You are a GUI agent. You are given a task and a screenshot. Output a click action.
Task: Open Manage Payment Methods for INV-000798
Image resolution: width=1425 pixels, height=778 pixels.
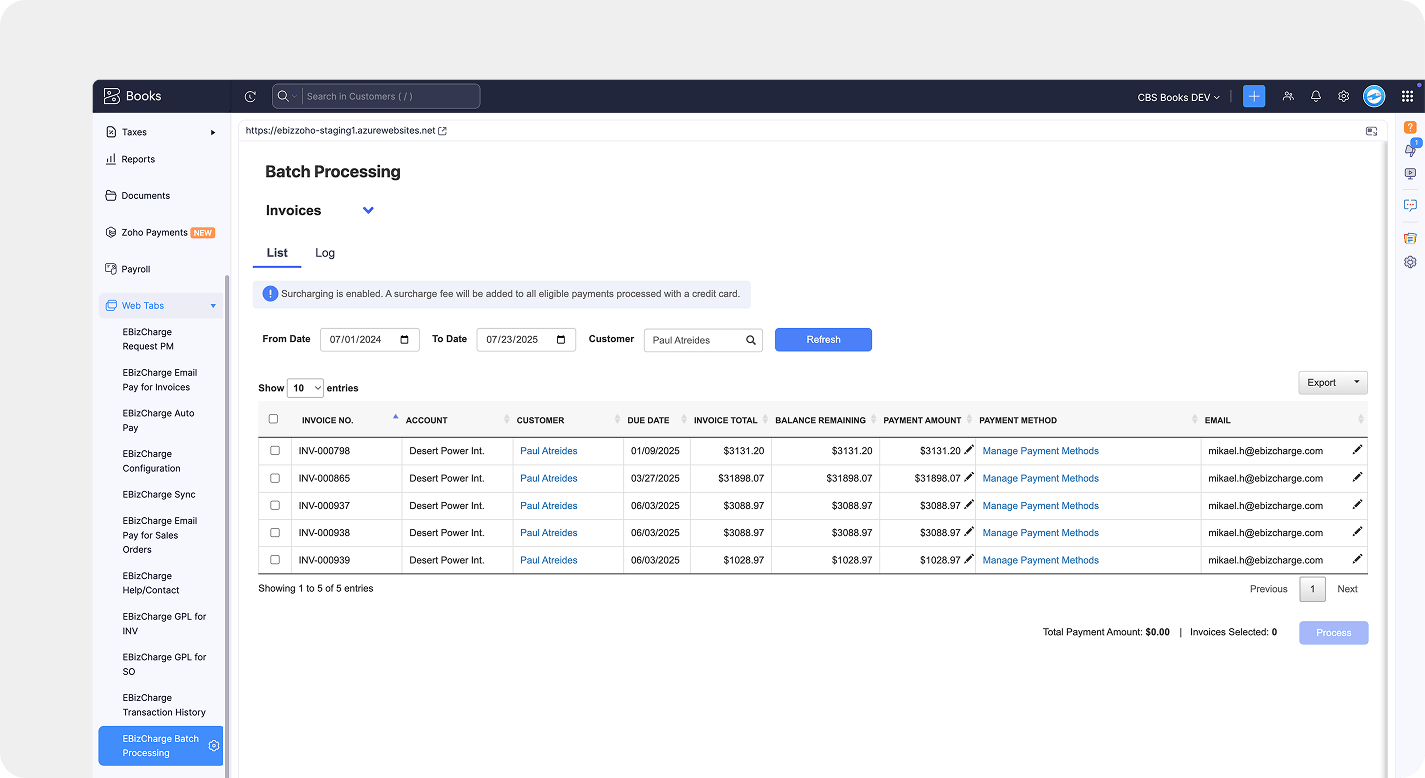coord(1040,451)
